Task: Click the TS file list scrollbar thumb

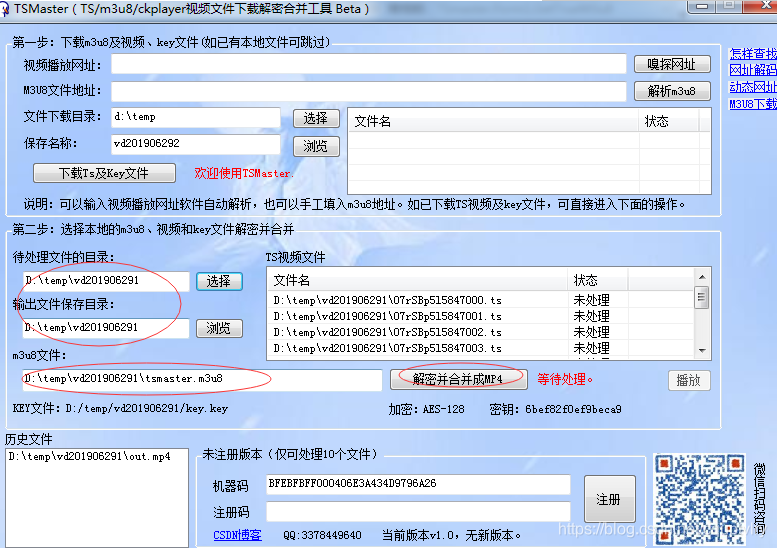Action: pos(702,297)
